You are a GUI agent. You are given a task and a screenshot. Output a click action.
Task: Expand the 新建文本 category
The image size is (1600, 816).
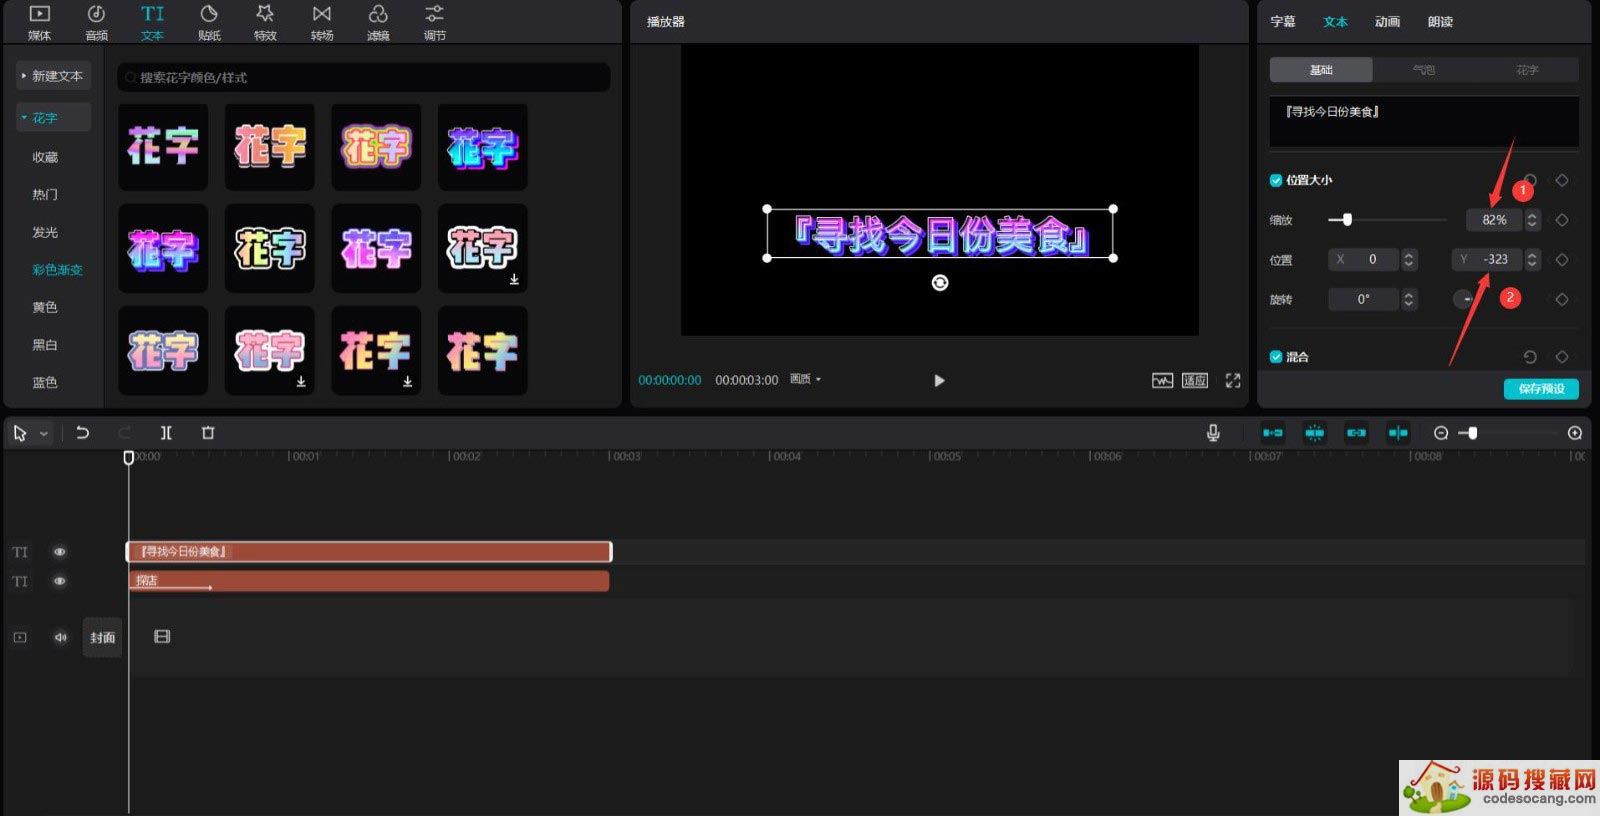(53, 76)
